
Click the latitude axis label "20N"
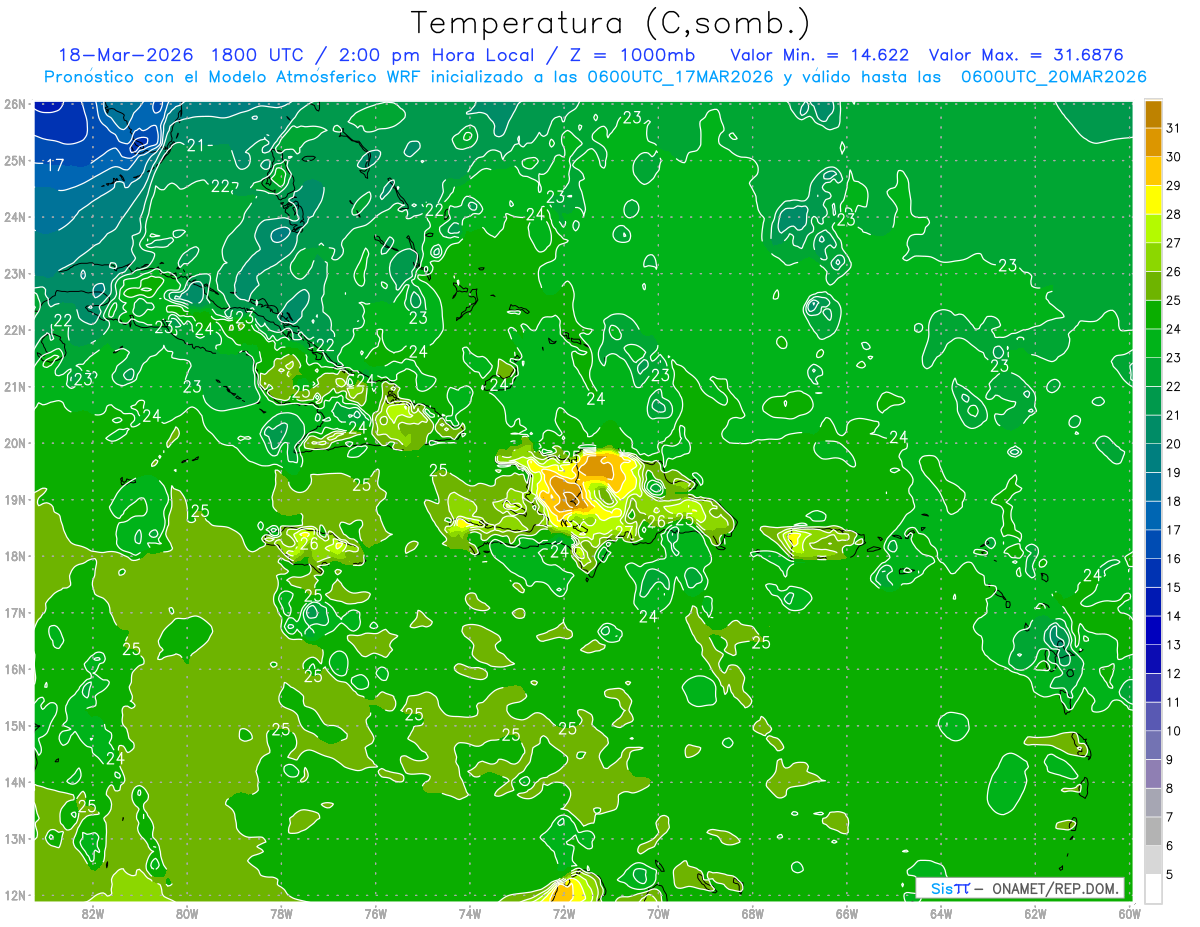(15, 443)
